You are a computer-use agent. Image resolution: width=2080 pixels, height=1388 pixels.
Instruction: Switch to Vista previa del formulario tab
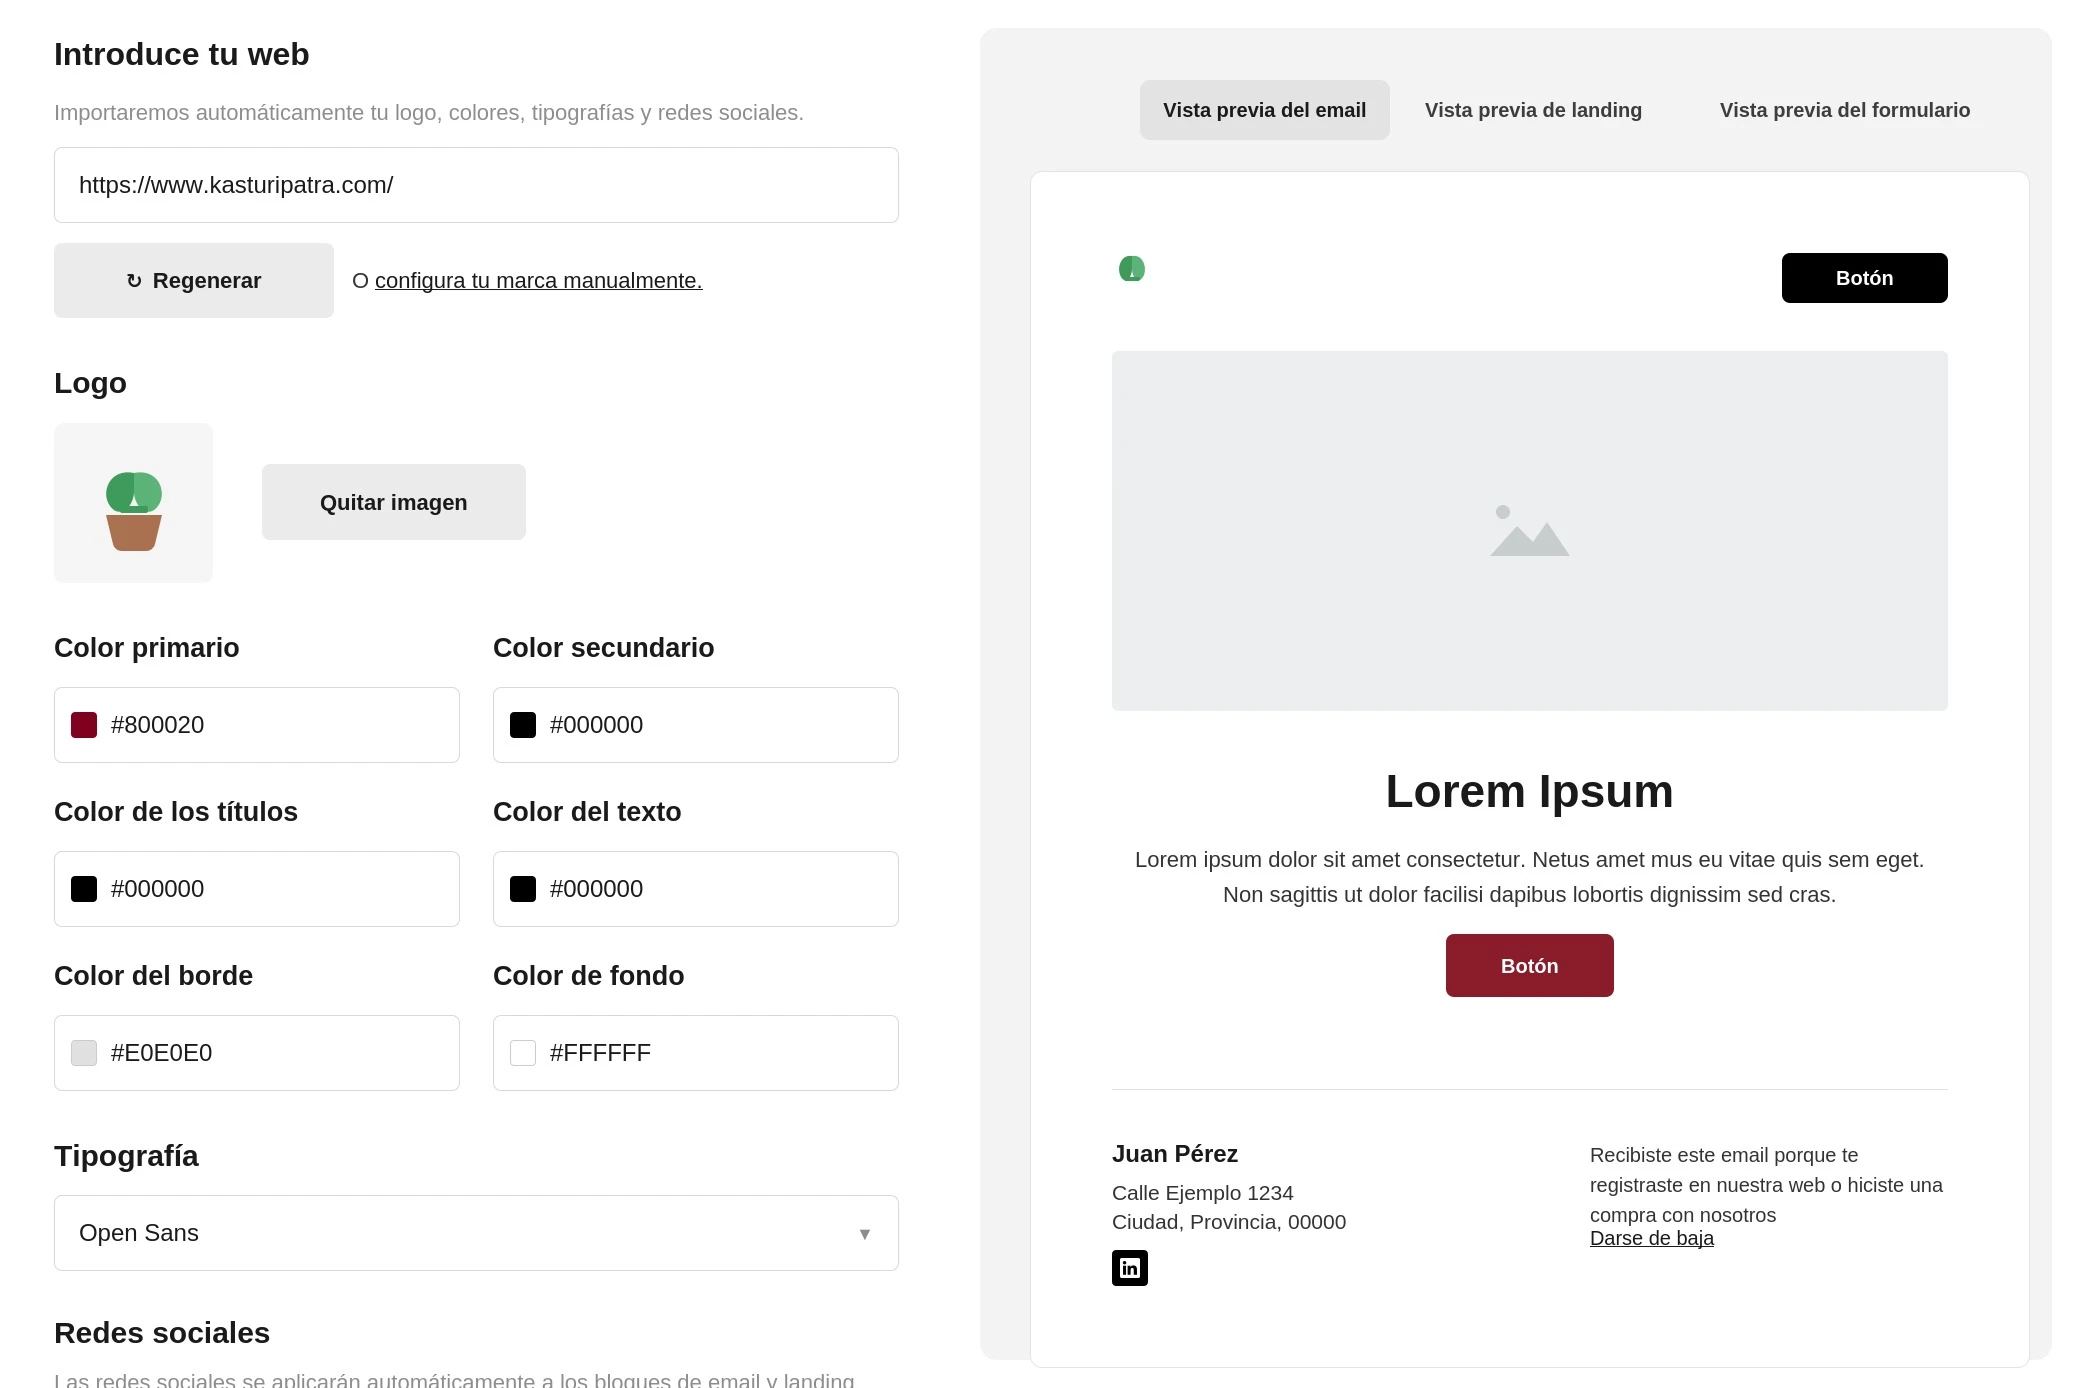coord(1844,110)
